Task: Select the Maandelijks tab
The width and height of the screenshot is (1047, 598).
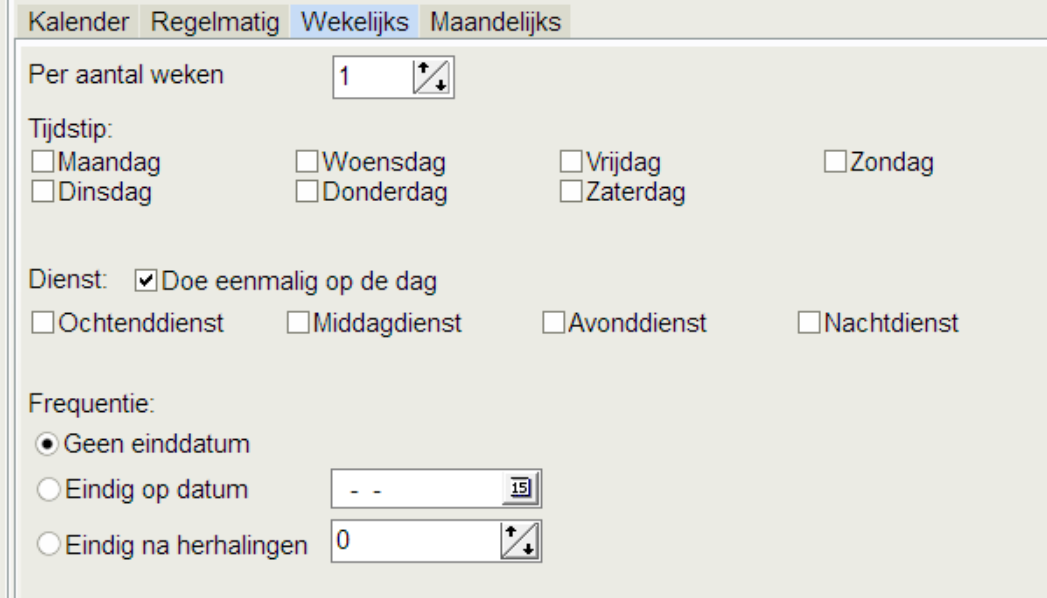Action: [x=495, y=22]
